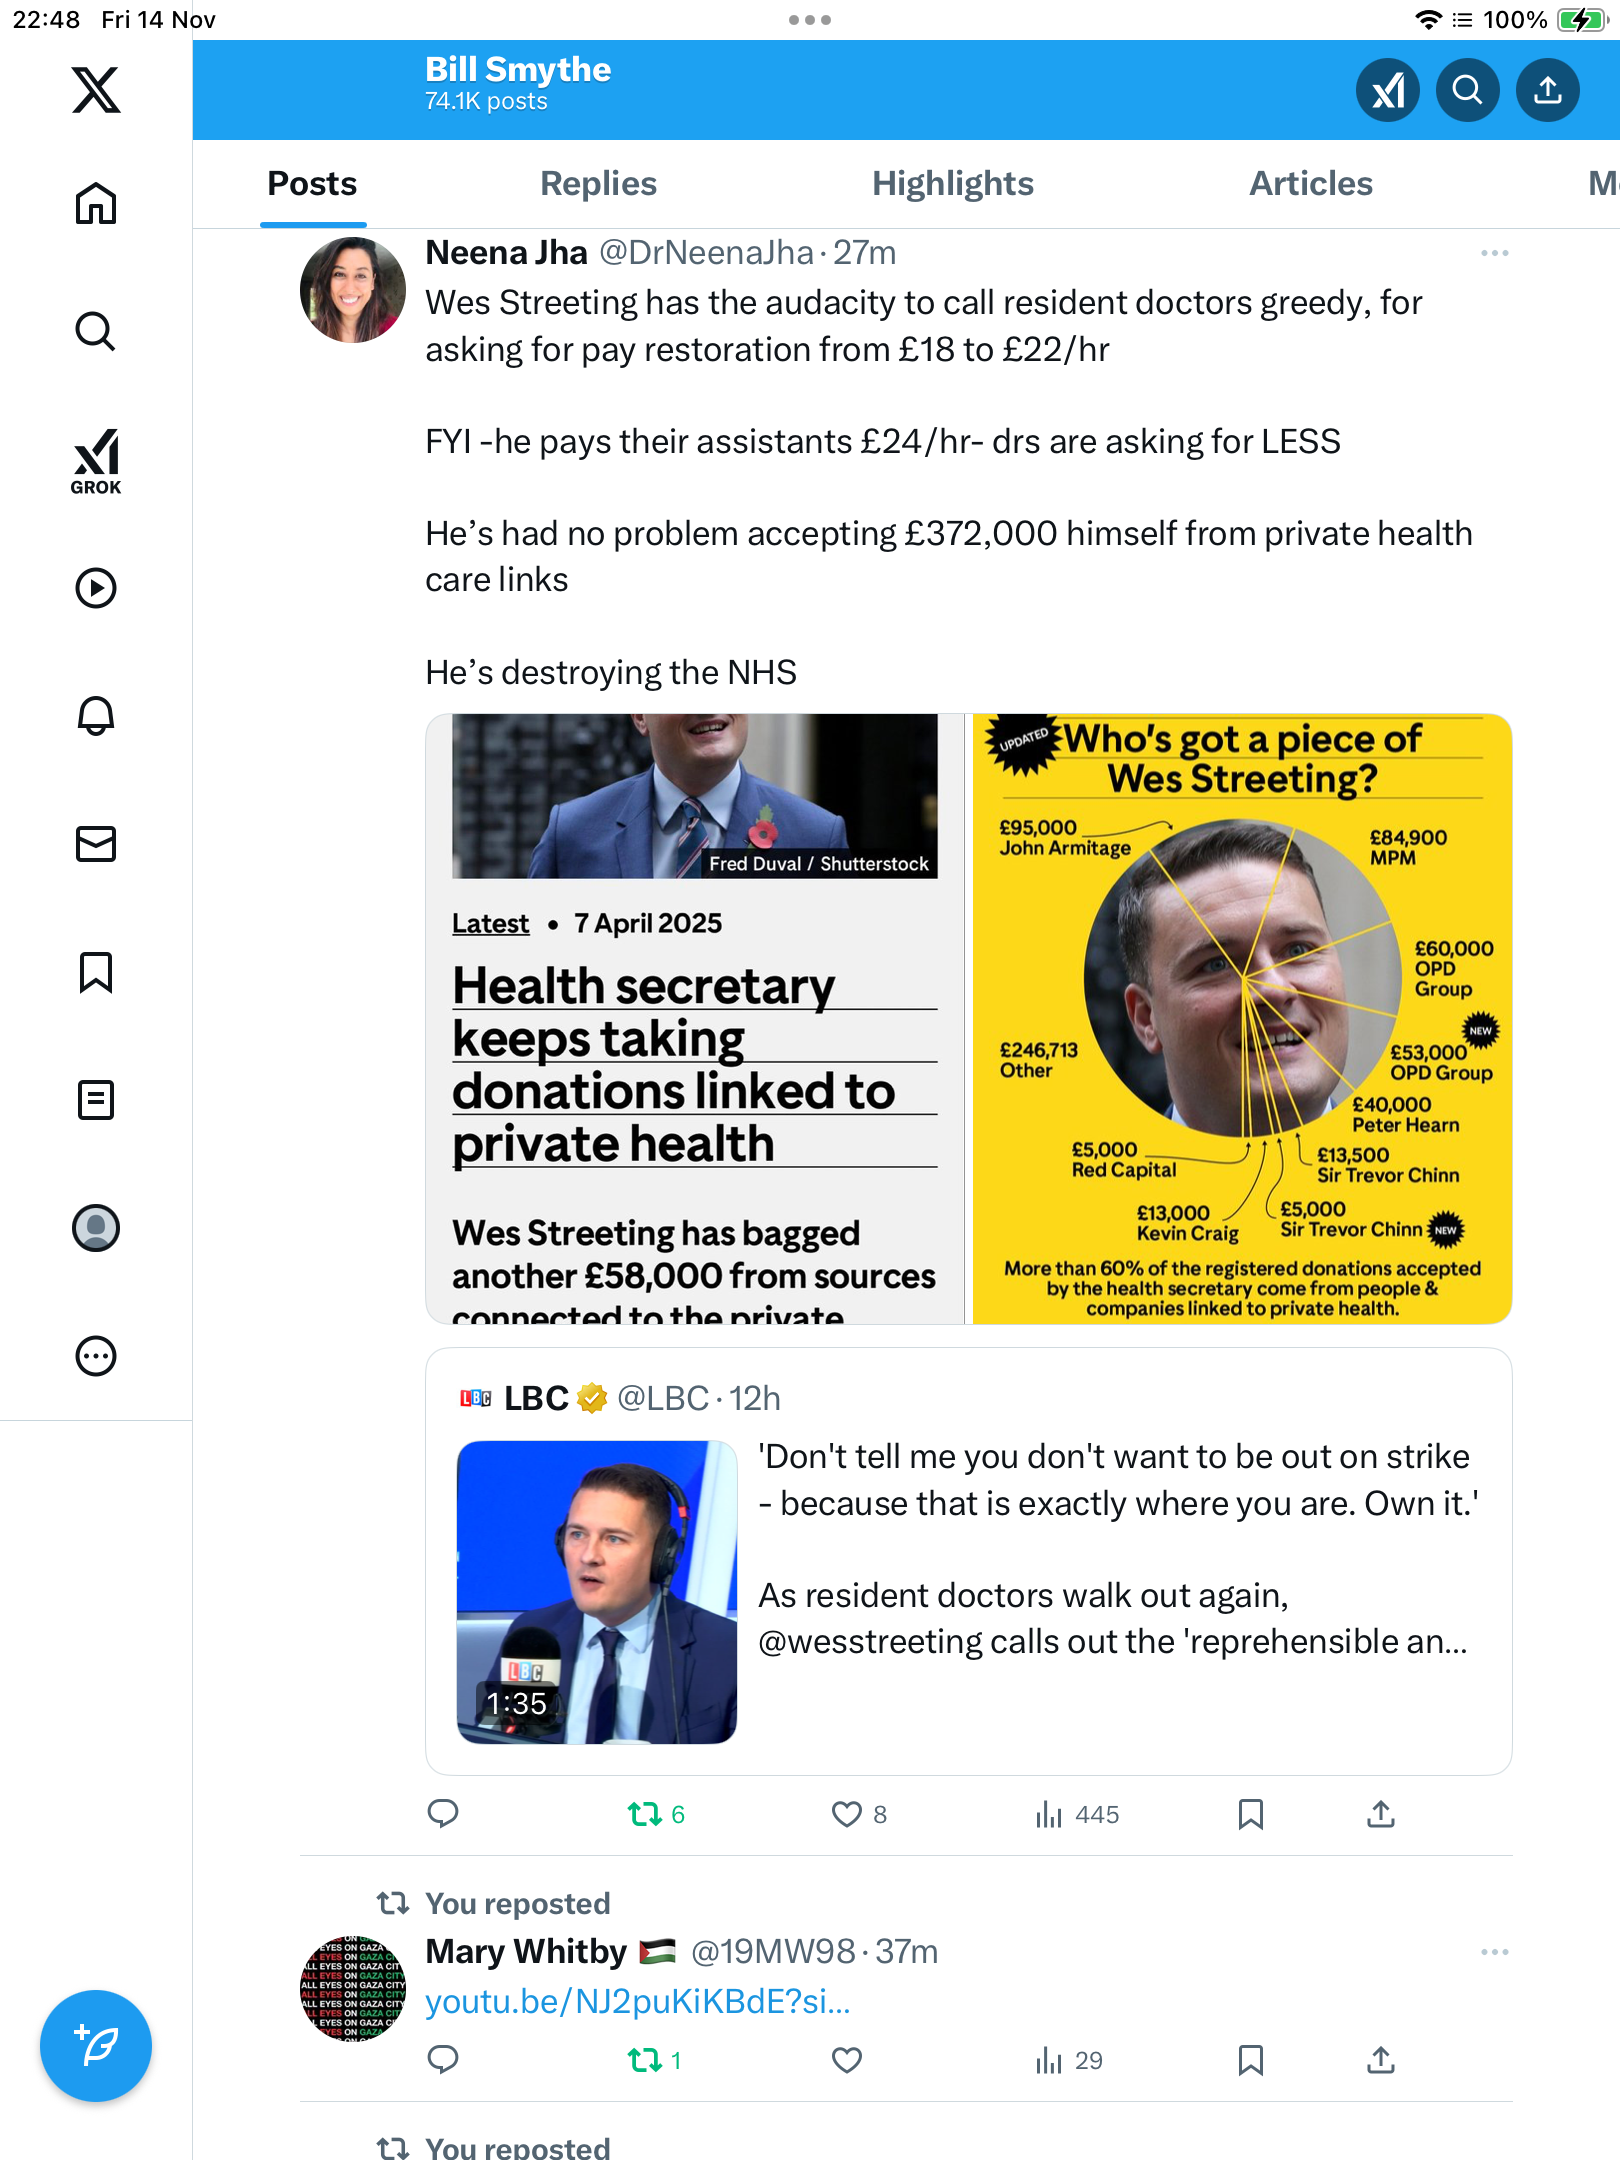This screenshot has width=1620, height=2160.
Task: Undo repost on Neena Jha's post
Action: [645, 1814]
